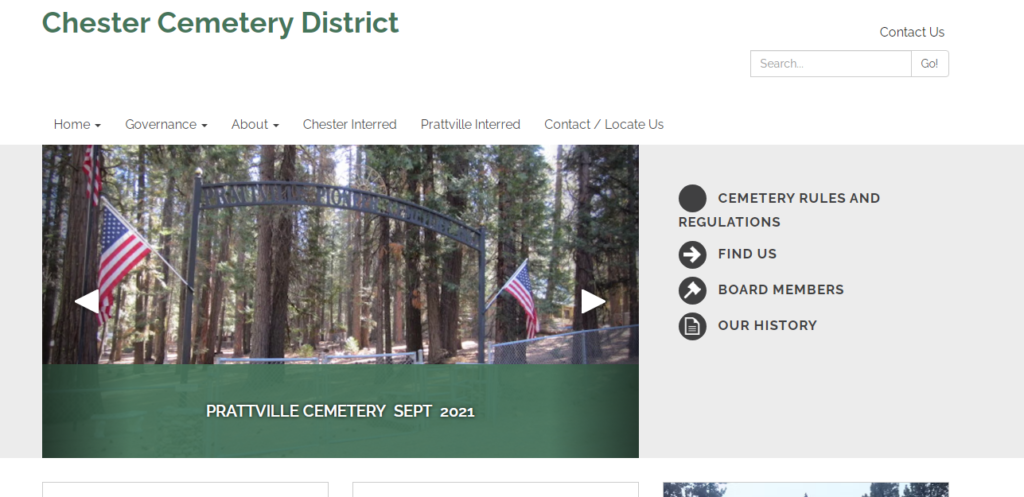Expand the About dropdown menu
Screen dimensions: 1024x497
[255, 124]
